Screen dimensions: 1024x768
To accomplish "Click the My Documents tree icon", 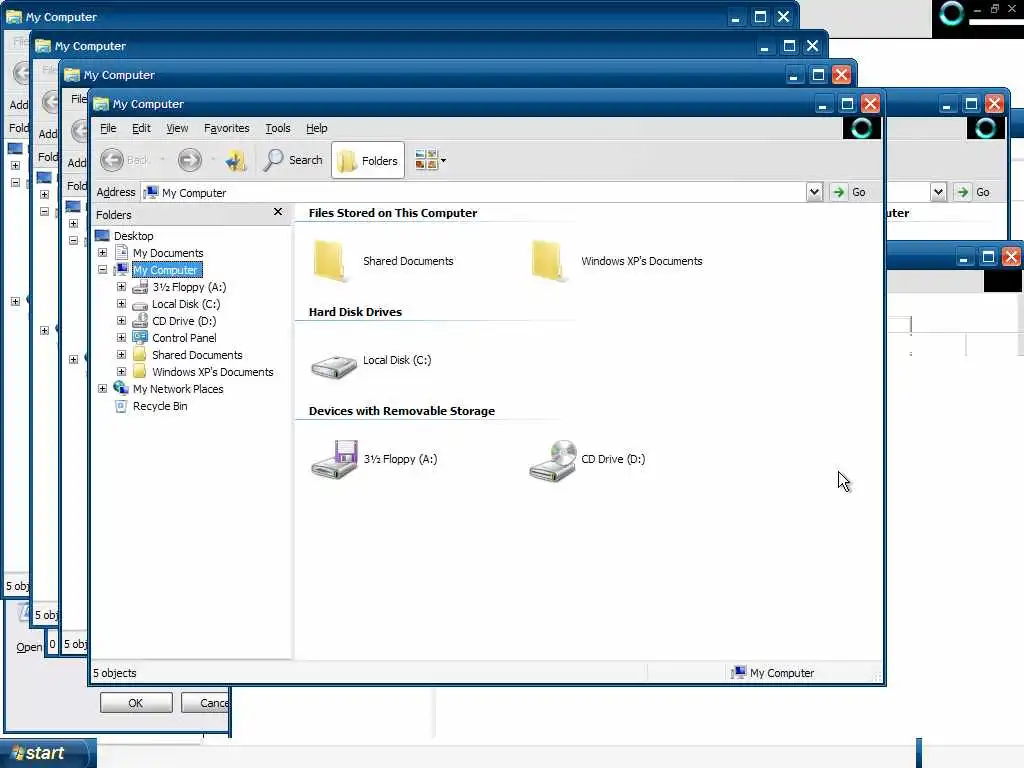I will pos(121,252).
